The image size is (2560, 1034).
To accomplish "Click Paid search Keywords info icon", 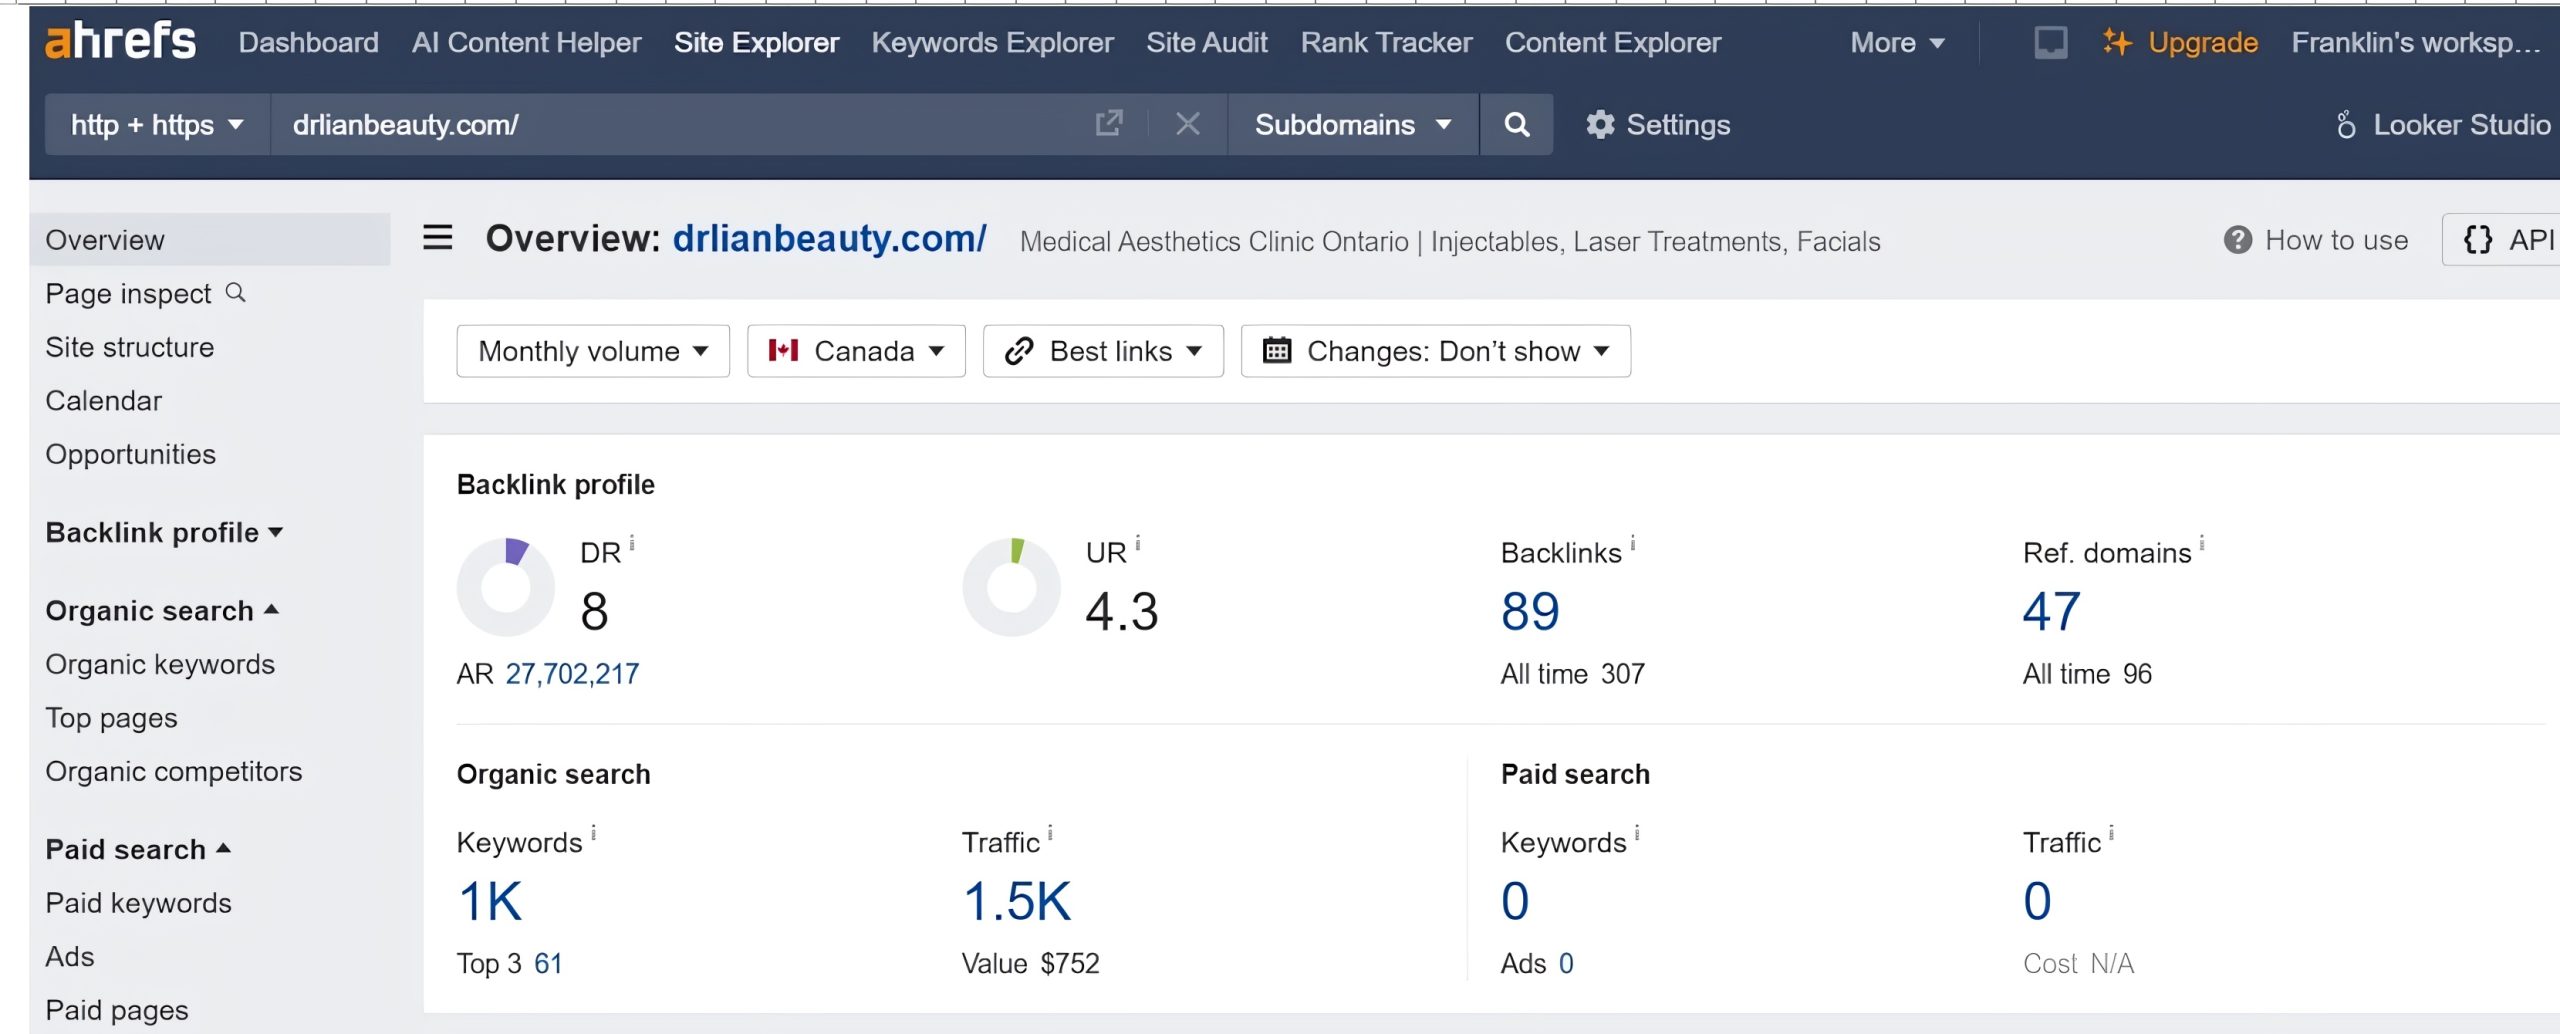I will [1637, 833].
